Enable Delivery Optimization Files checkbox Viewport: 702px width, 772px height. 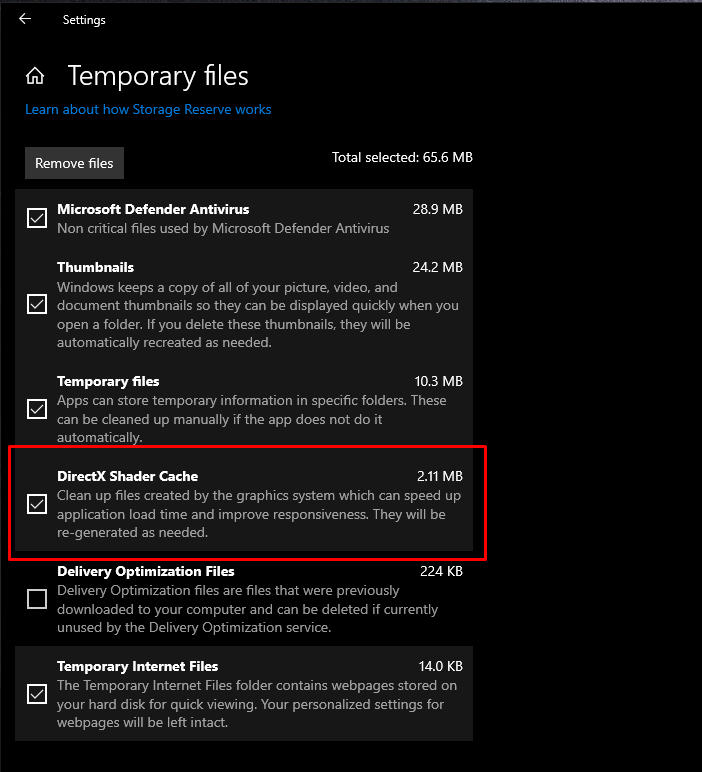point(37,599)
